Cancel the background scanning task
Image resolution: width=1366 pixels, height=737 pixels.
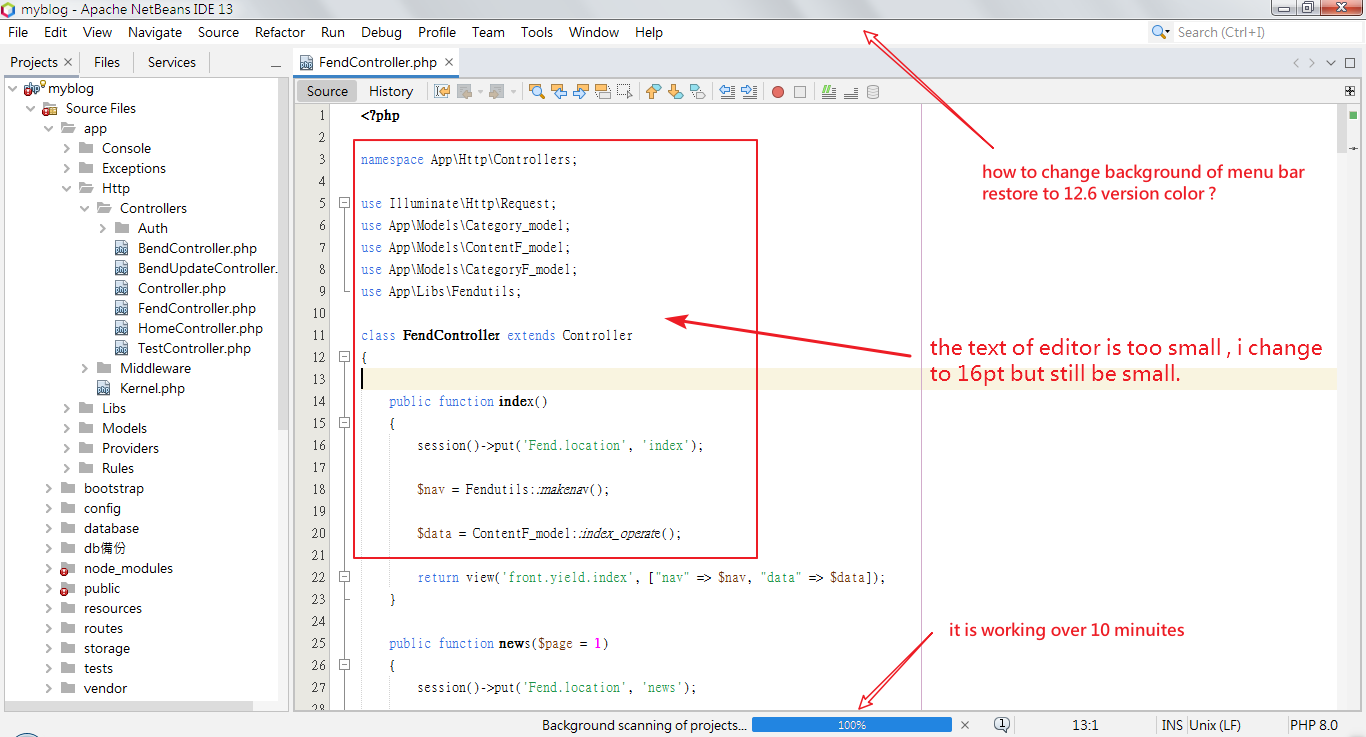pos(965,725)
